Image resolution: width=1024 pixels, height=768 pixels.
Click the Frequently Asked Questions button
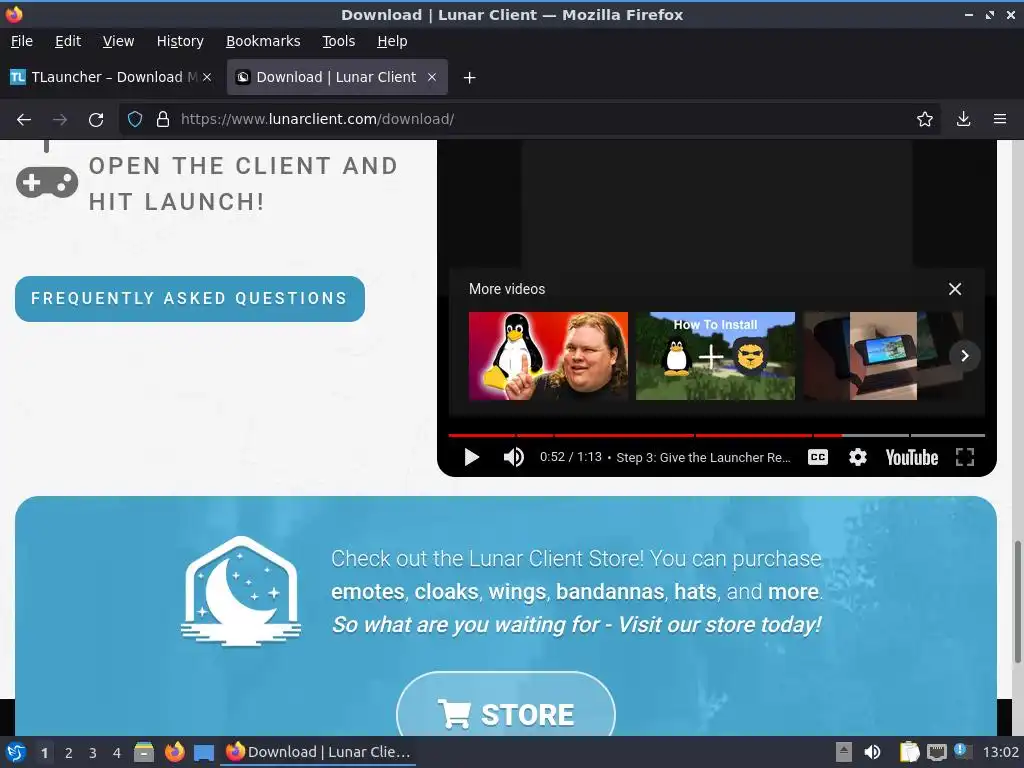(189, 298)
